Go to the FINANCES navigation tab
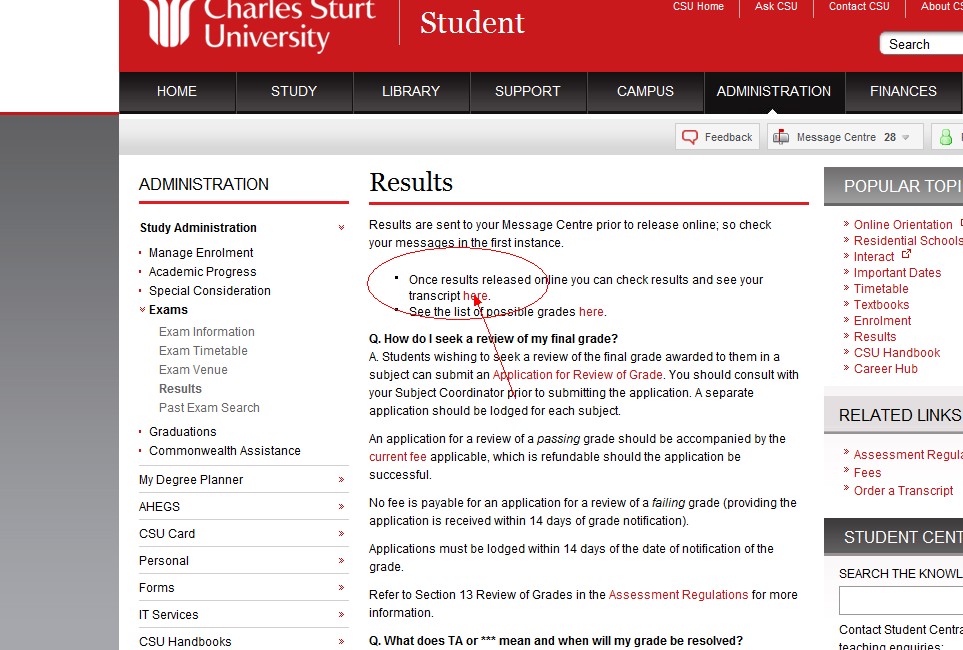The image size is (963, 650). 902,91
